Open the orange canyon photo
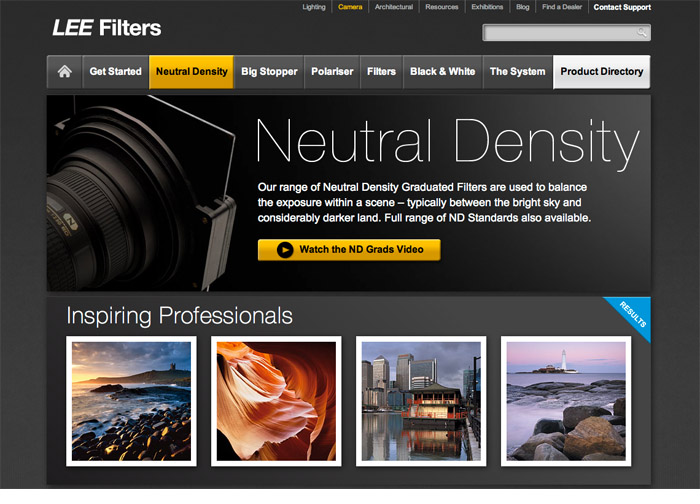The image size is (700, 504). click(276, 401)
